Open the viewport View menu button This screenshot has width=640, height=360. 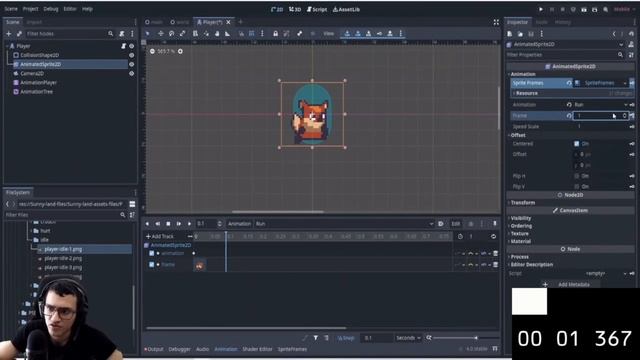click(x=329, y=33)
